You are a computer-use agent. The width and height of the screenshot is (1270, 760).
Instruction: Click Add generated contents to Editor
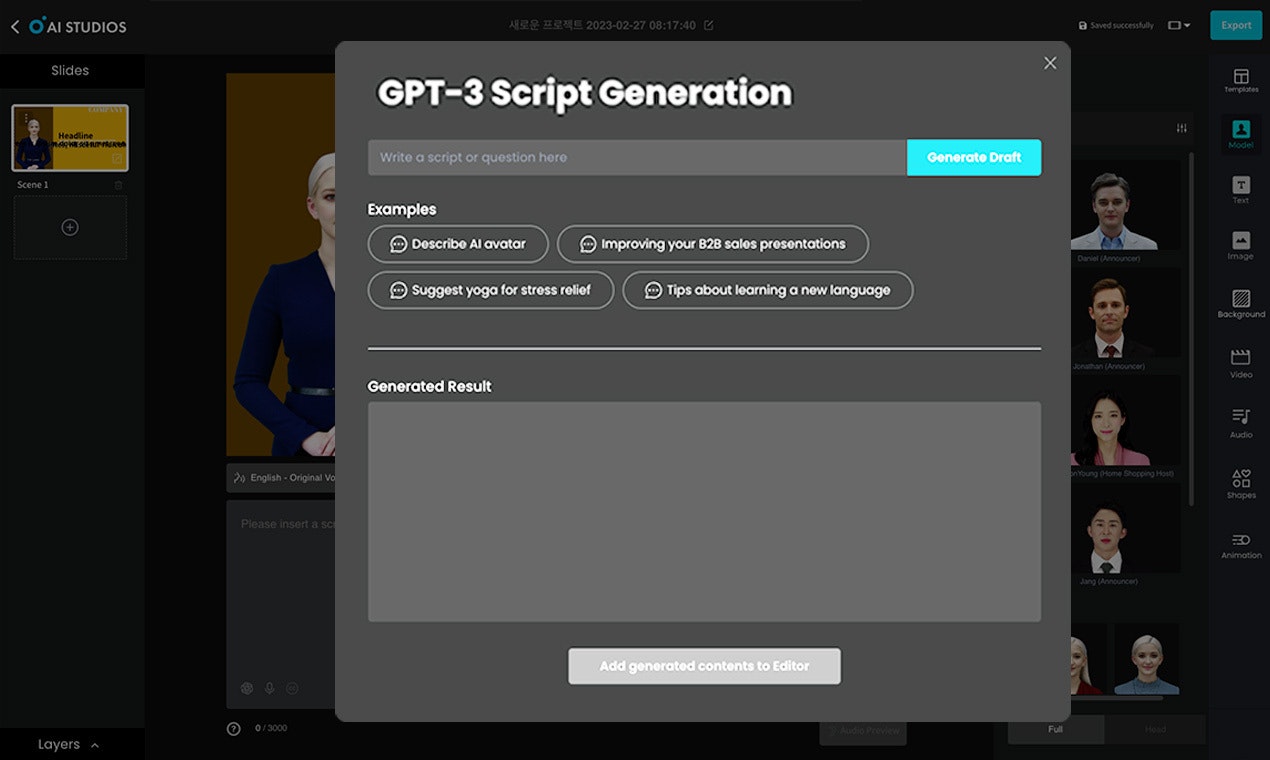(x=704, y=666)
